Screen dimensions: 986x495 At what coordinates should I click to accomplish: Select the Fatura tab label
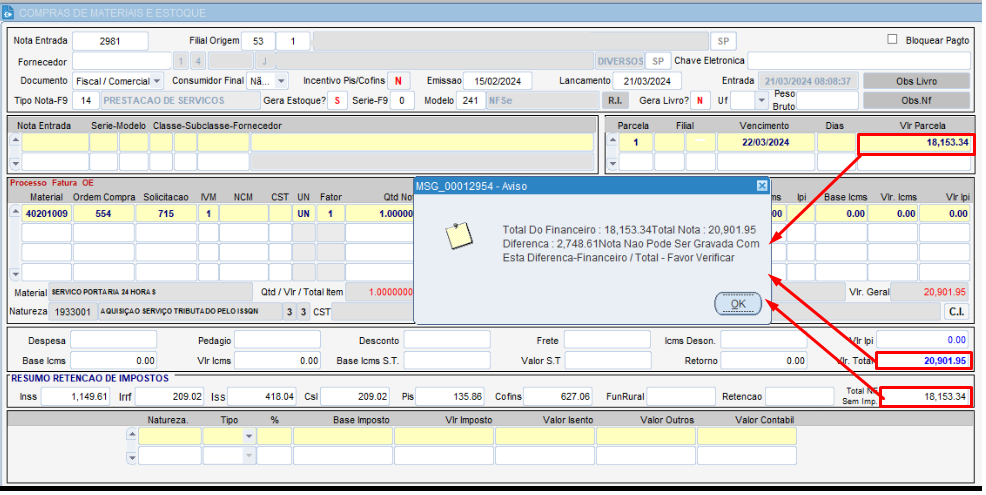[64, 183]
